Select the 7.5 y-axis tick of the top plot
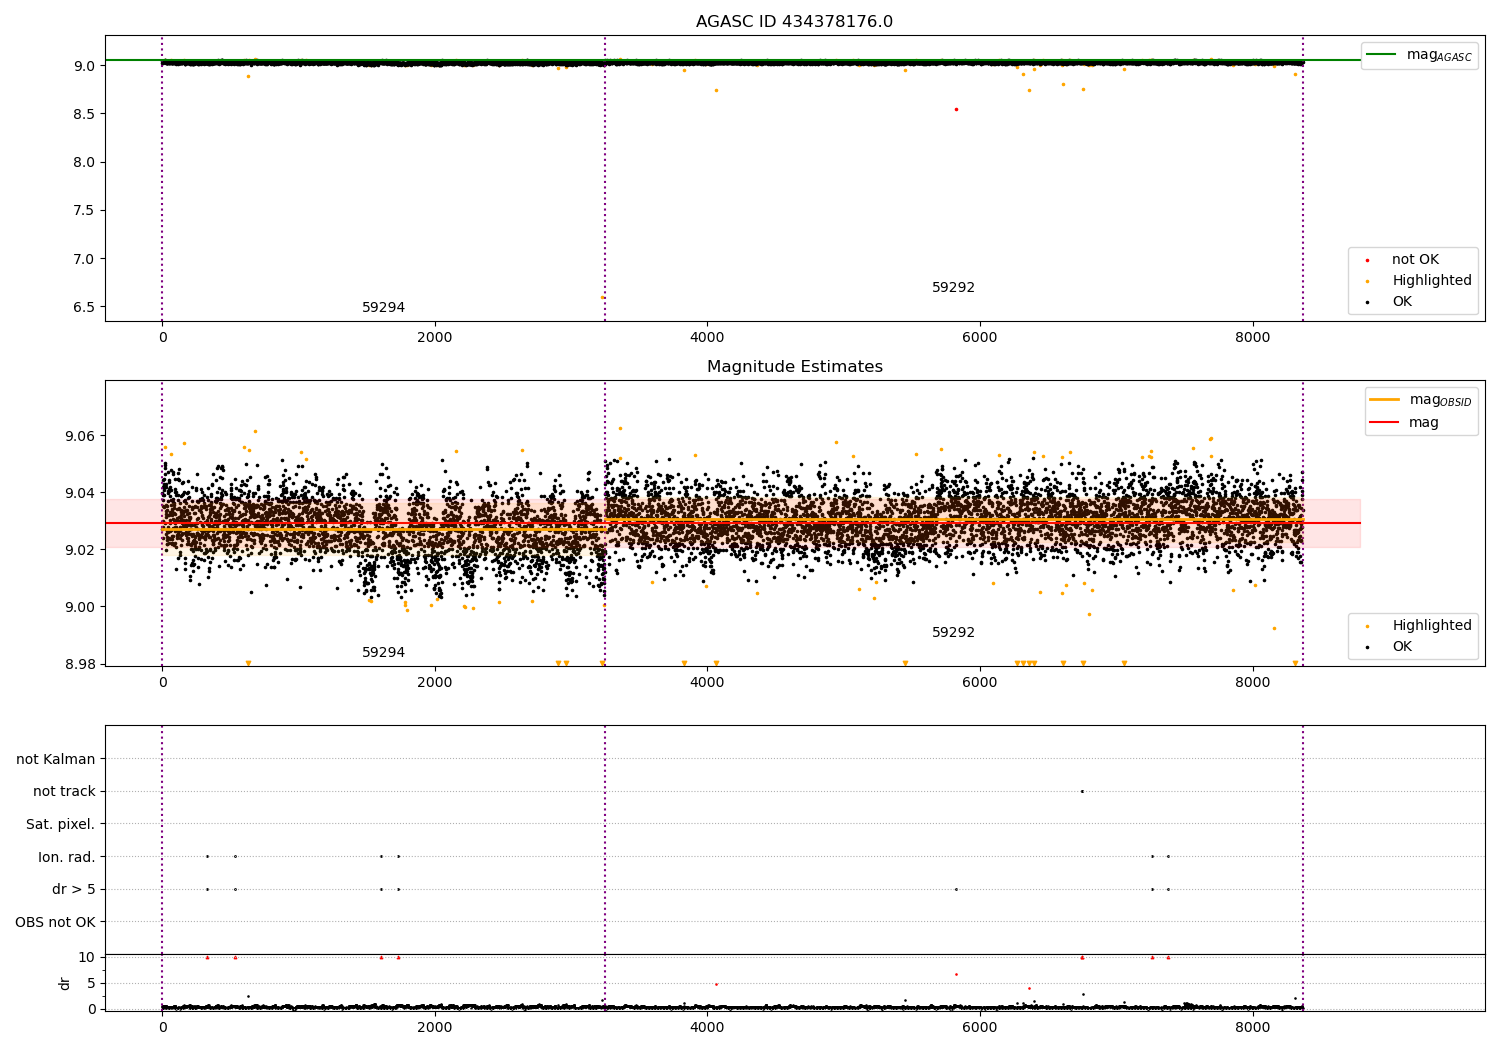The height and width of the screenshot is (1050, 1500). tap(84, 211)
